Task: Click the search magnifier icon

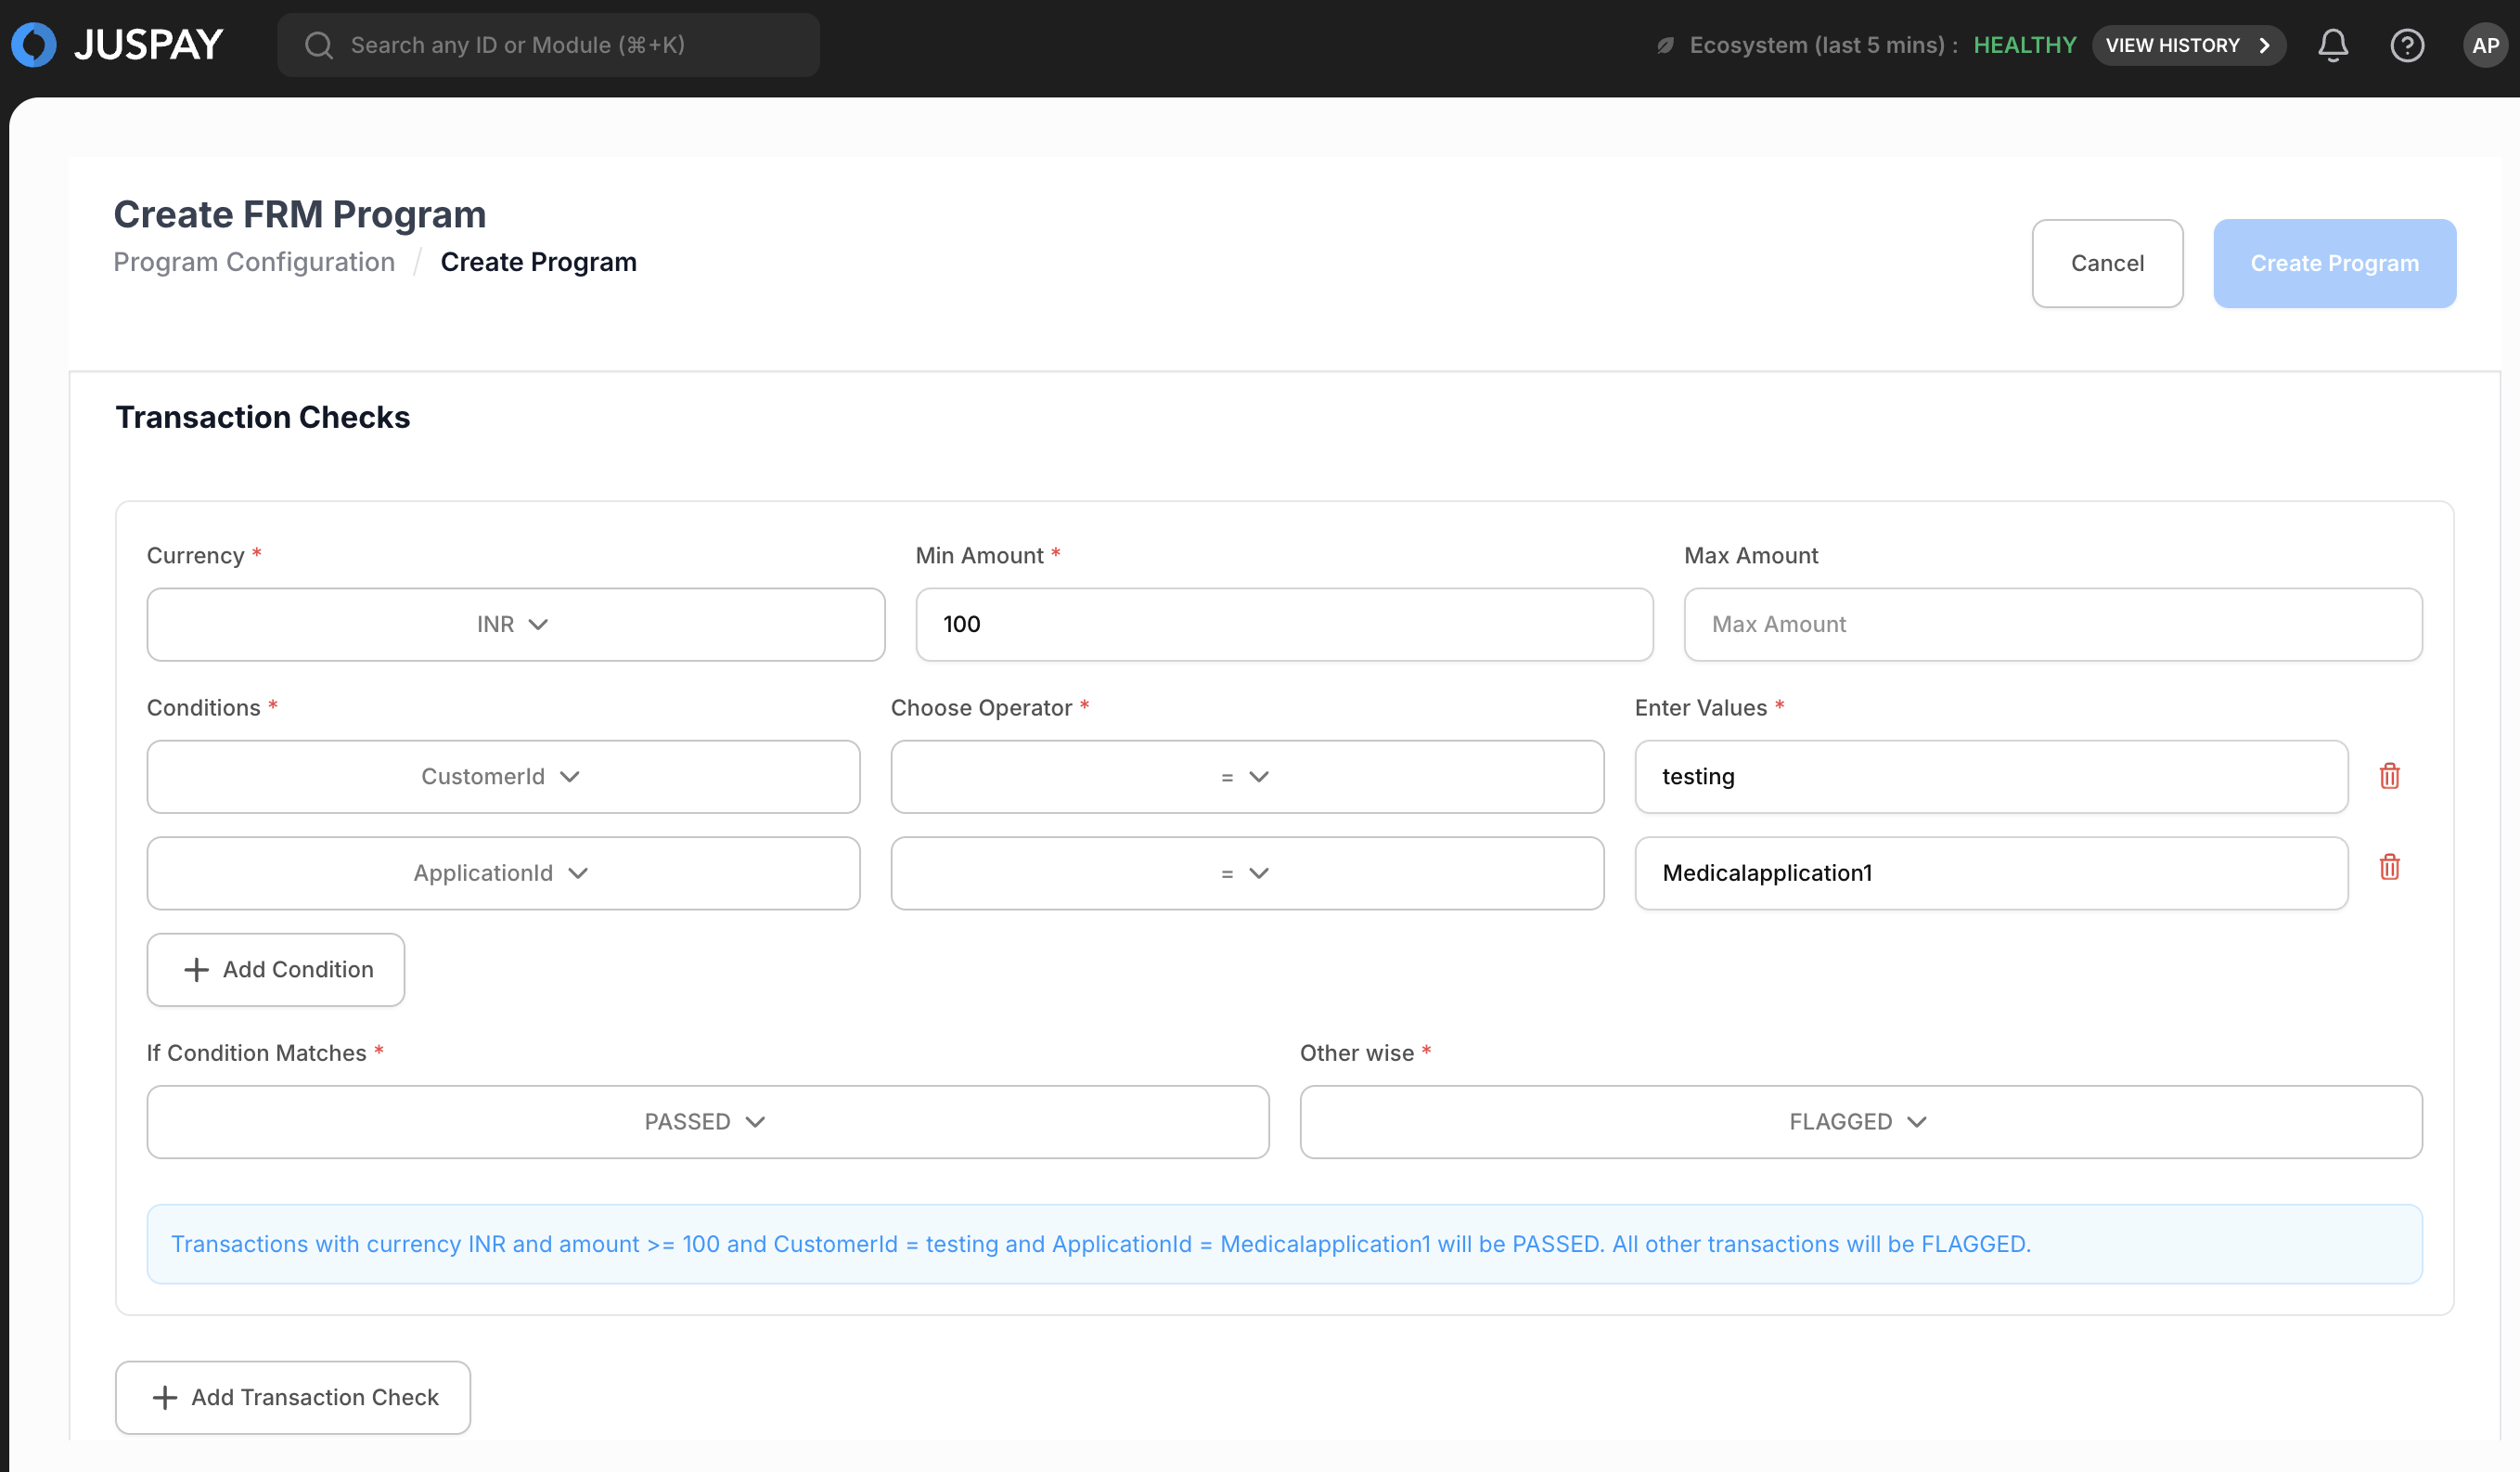Action: tap(319, 45)
